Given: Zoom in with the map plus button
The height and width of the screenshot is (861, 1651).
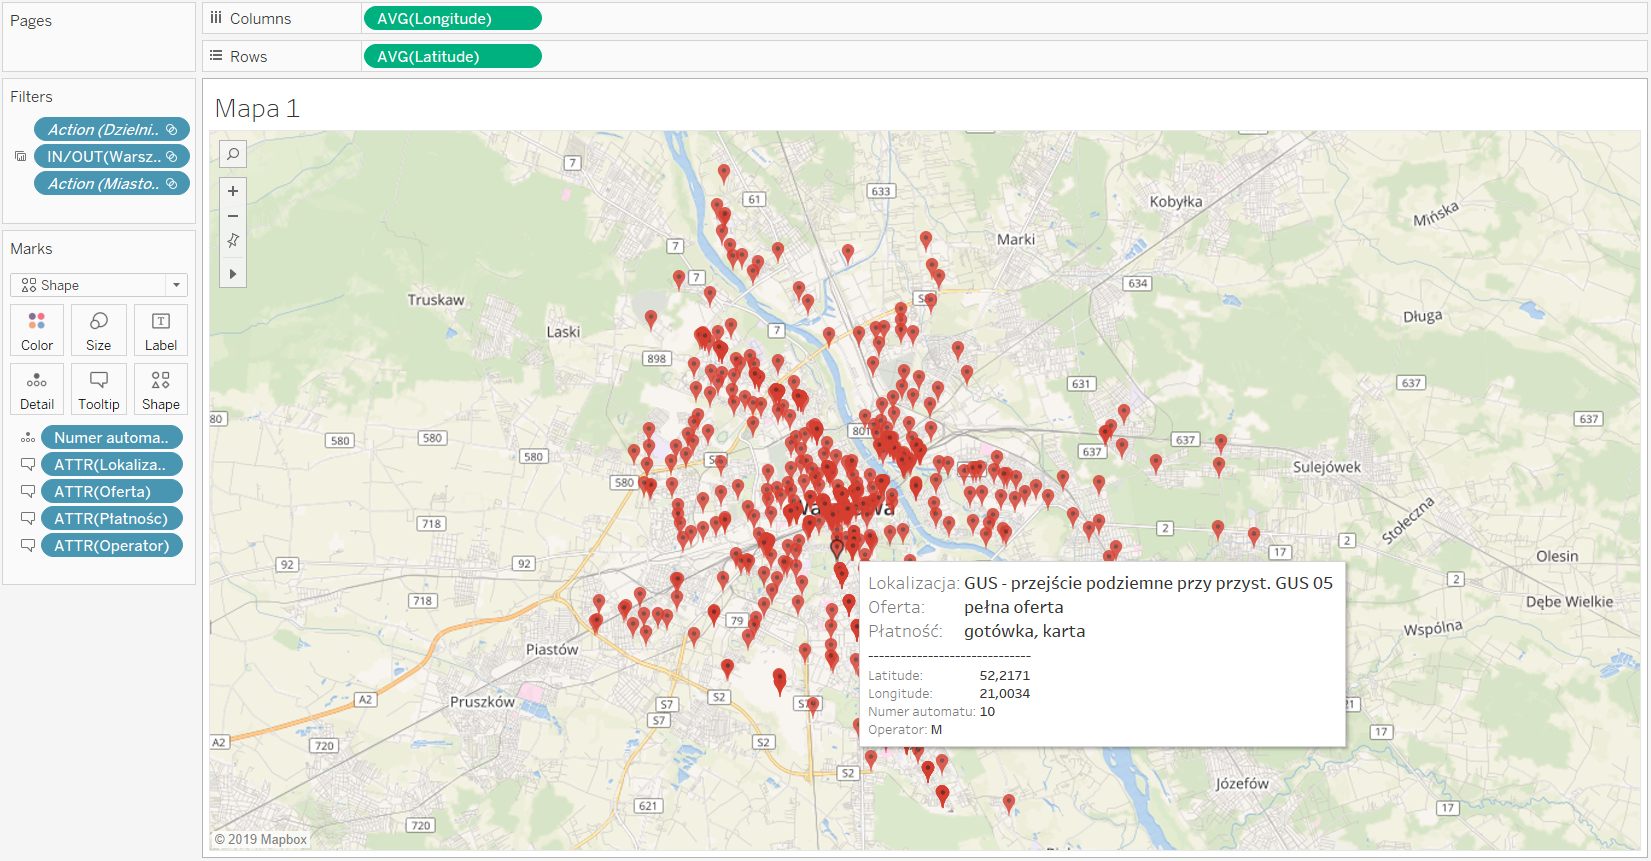Looking at the screenshot, I should pyautogui.click(x=233, y=191).
